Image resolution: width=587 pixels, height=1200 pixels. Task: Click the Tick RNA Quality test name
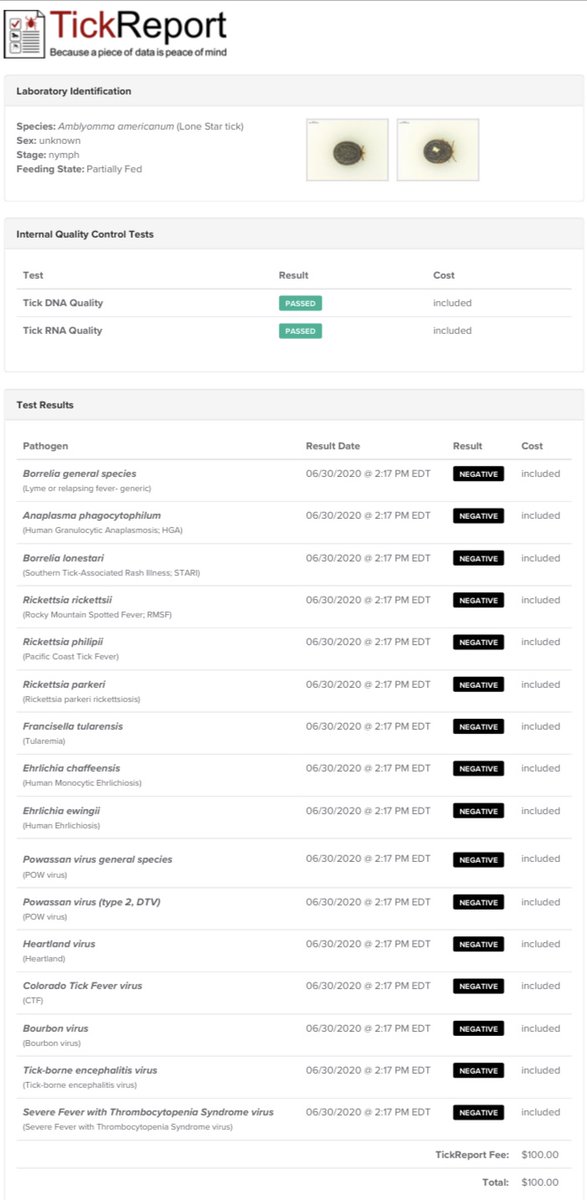click(63, 331)
